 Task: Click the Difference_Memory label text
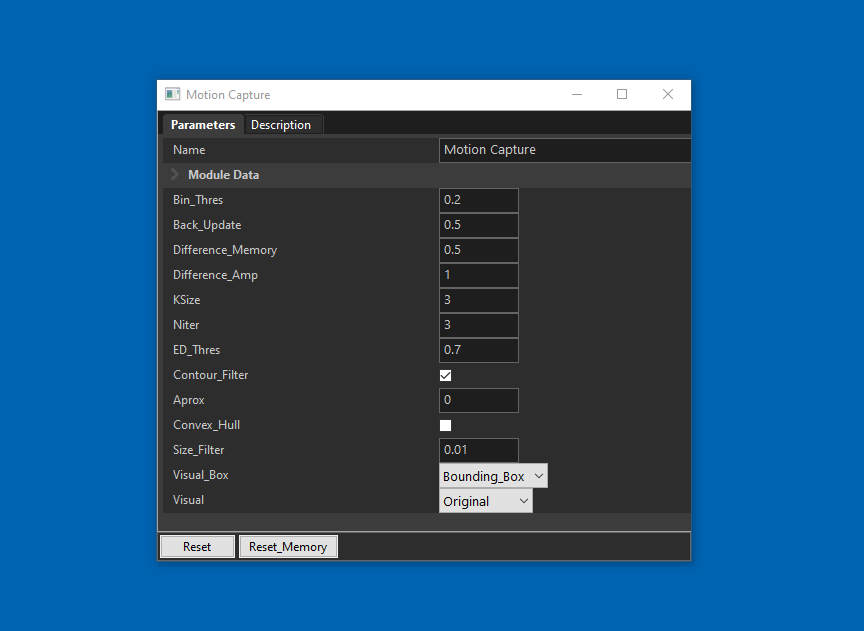coord(225,250)
